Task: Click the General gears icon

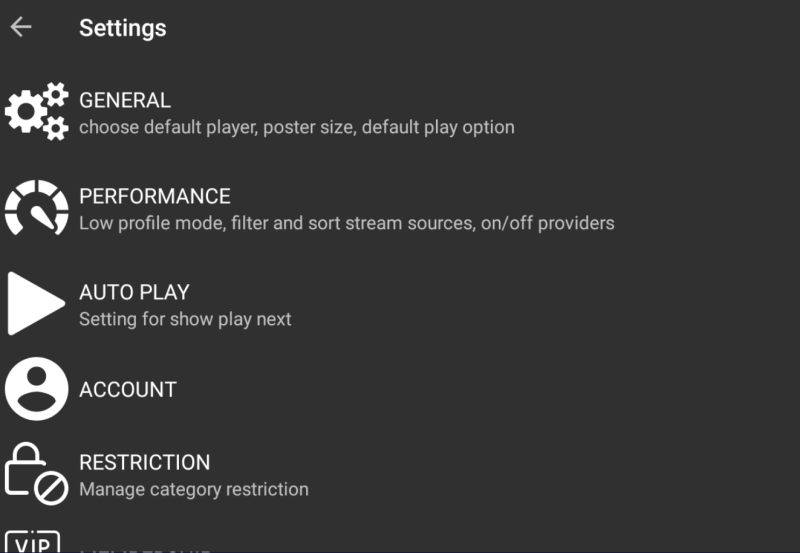Action: (36, 111)
